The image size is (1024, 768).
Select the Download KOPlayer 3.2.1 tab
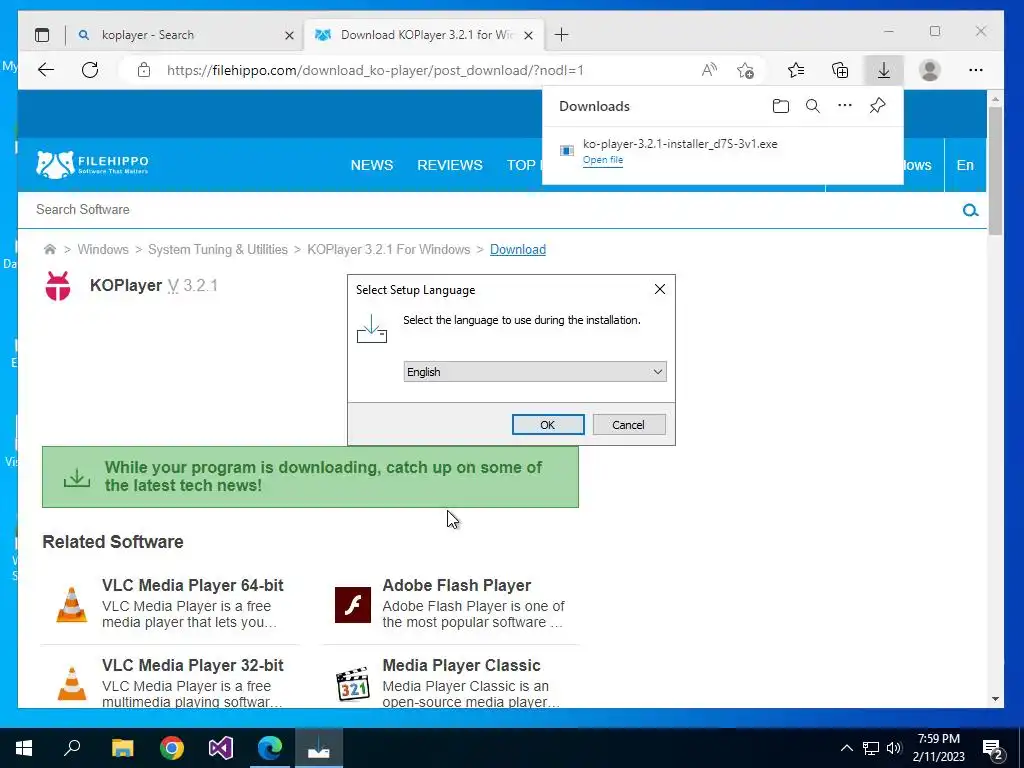426,35
